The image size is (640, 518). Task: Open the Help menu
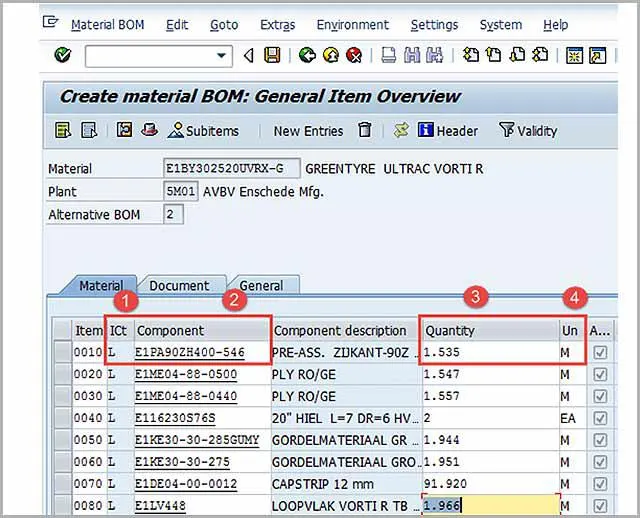(556, 25)
